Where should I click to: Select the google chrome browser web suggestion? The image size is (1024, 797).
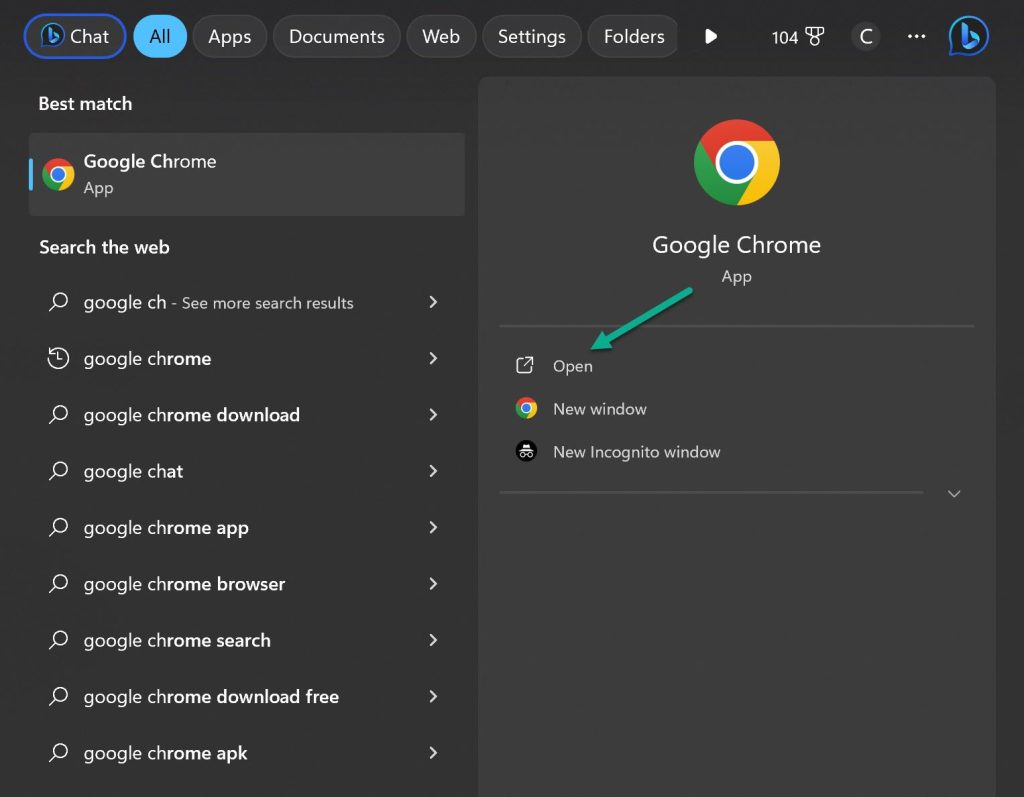click(x=184, y=584)
